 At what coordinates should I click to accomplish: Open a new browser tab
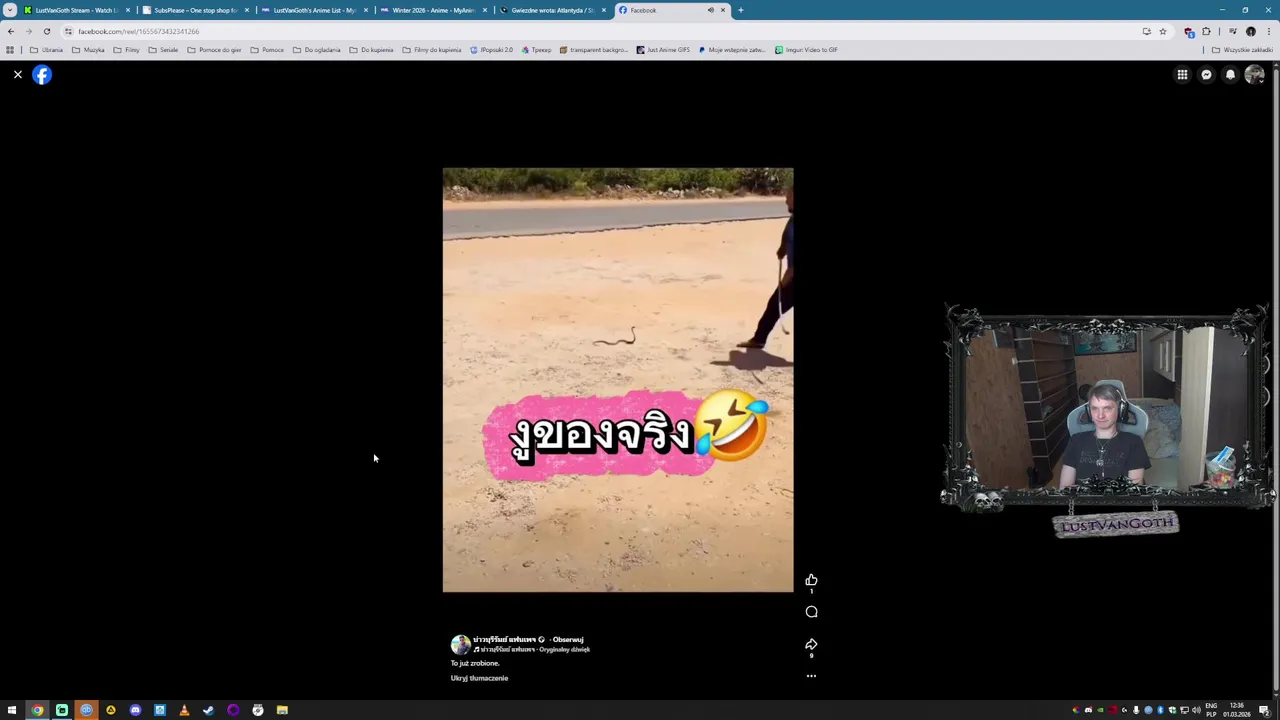coord(740,10)
